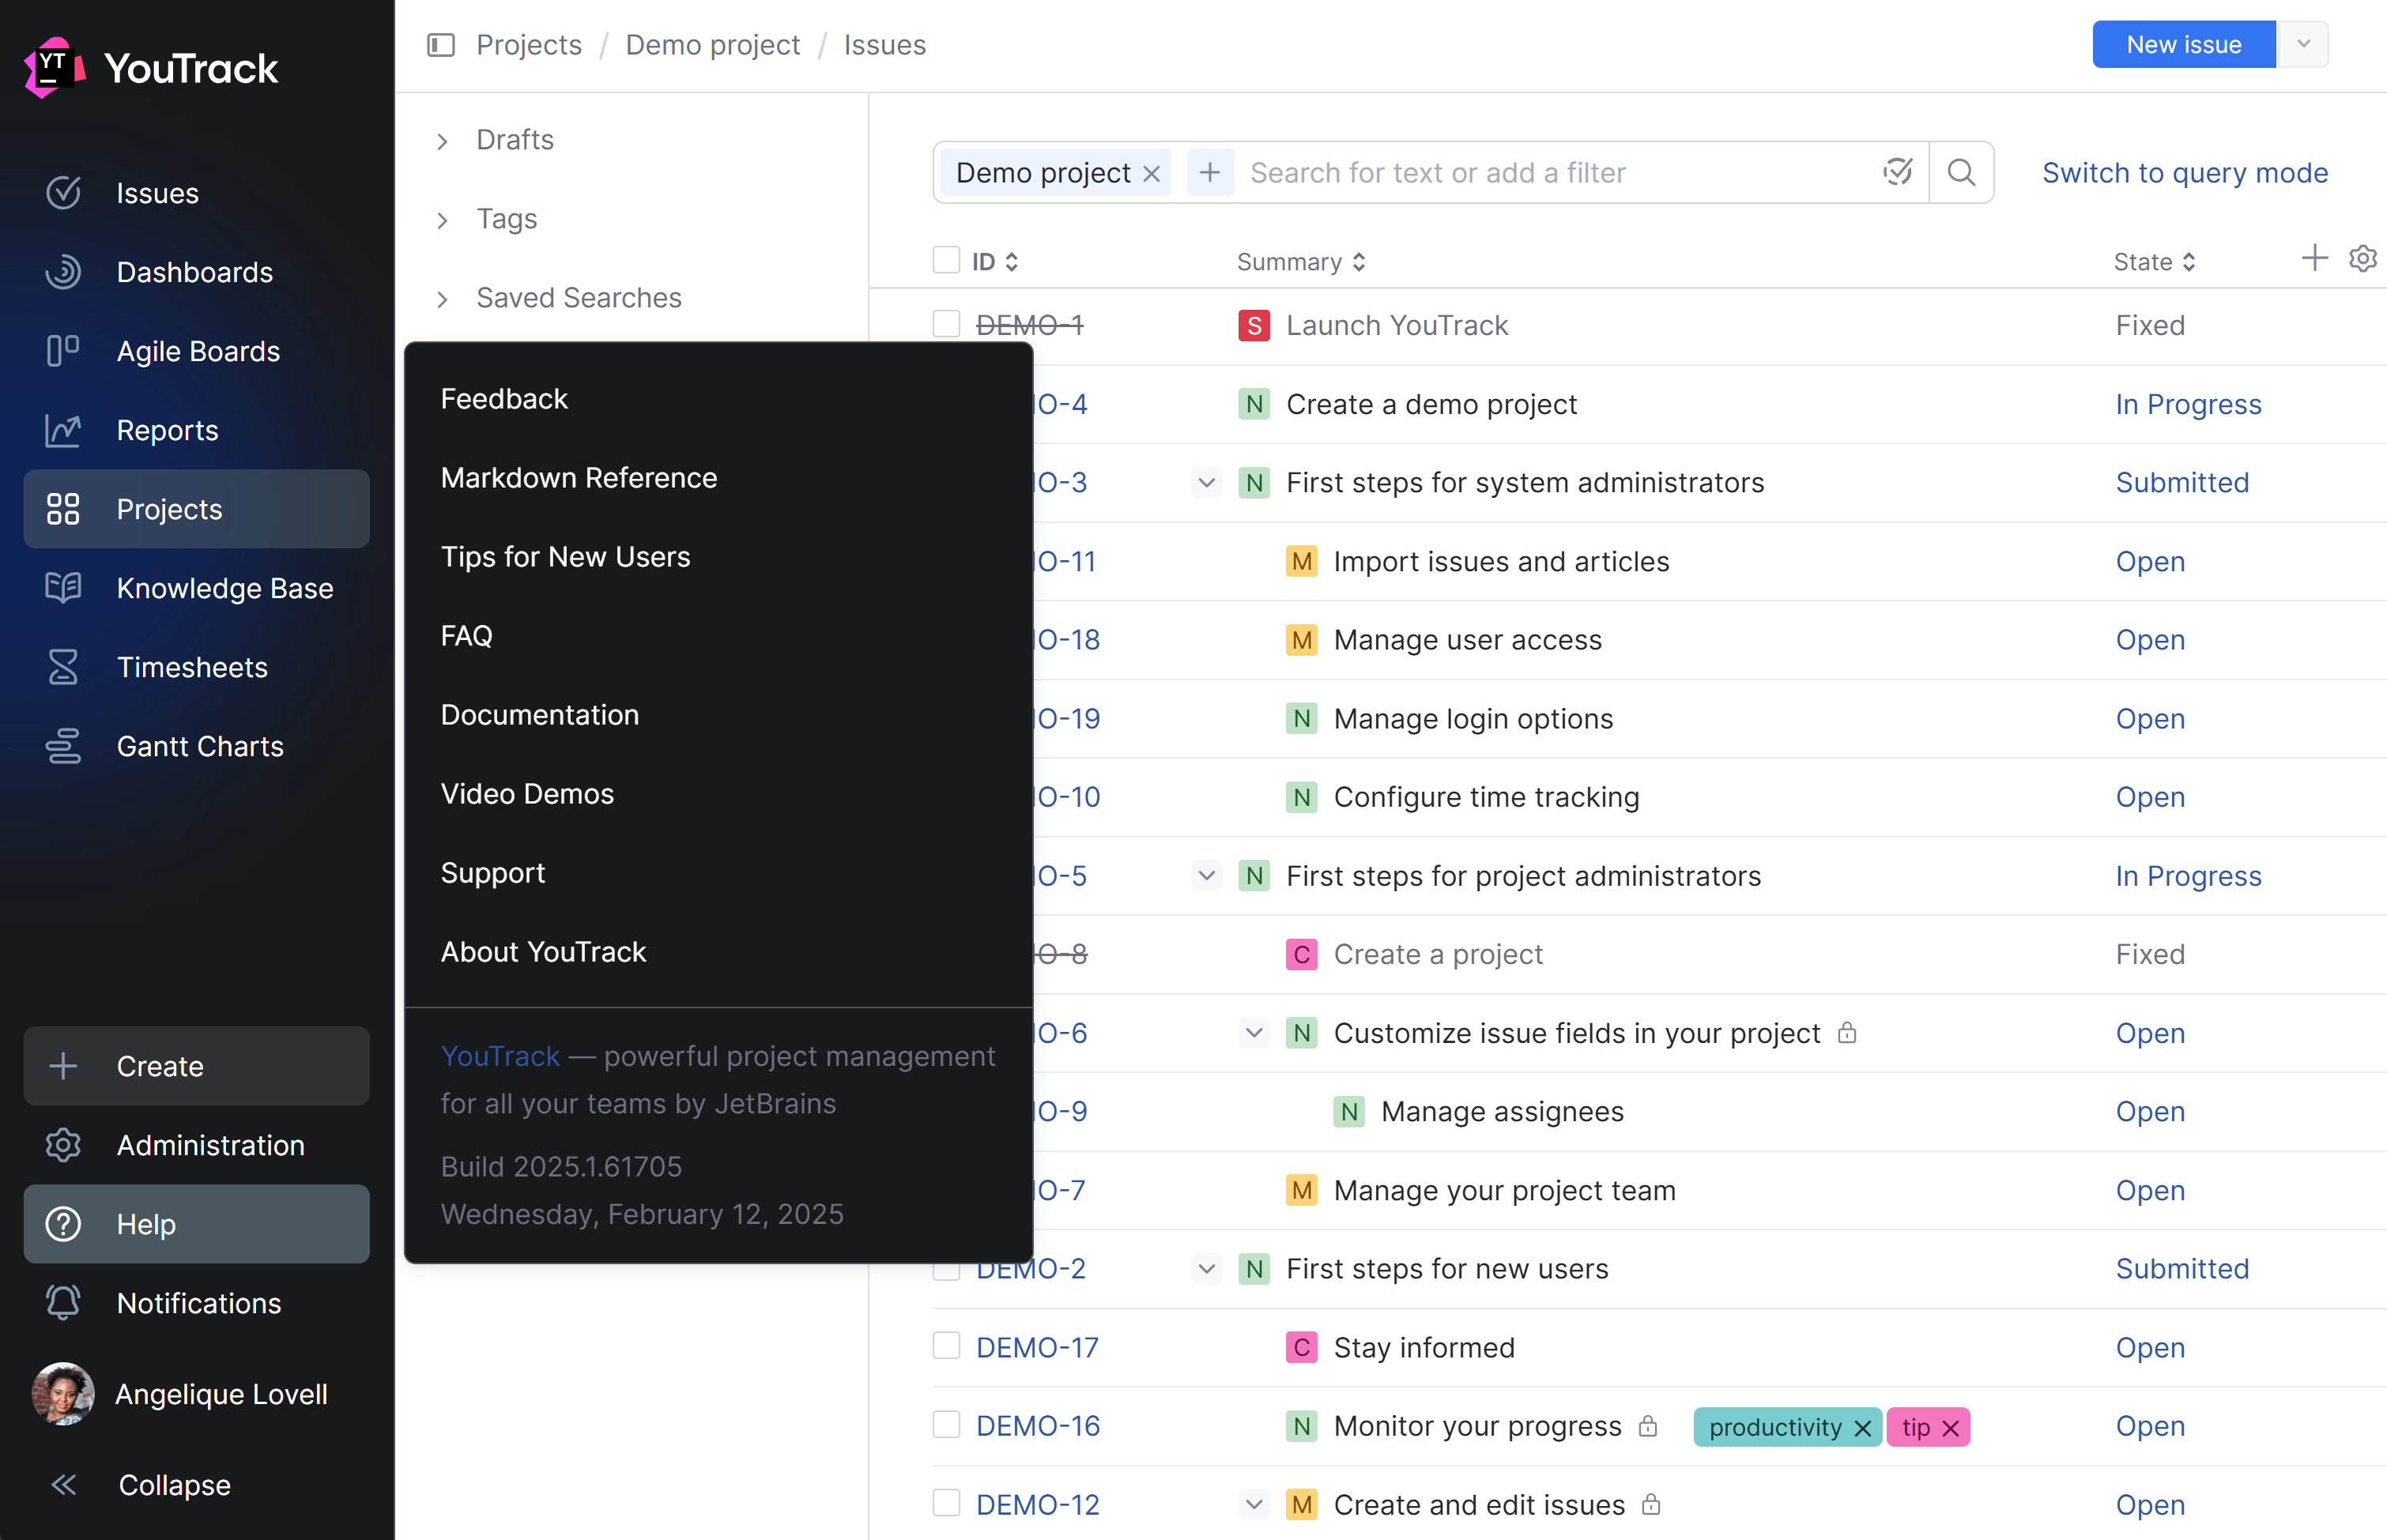Tick the checkbox for DEMO-16
The image size is (2387, 1540).
click(x=946, y=1425)
